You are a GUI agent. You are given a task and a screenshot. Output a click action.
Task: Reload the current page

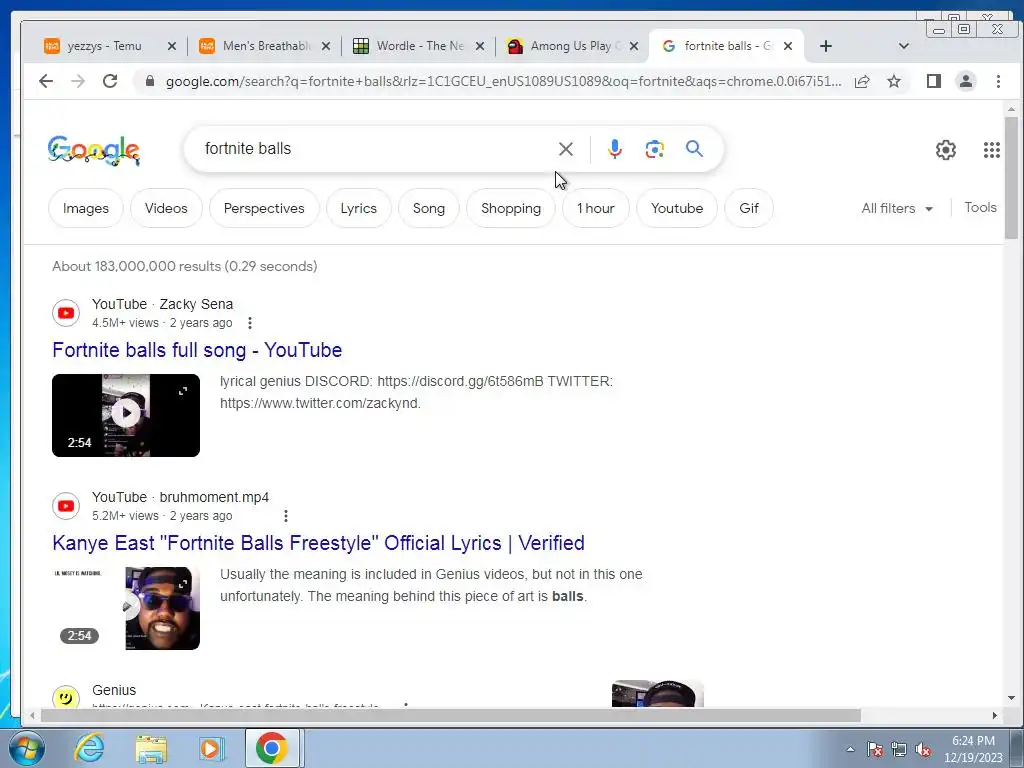(x=110, y=81)
